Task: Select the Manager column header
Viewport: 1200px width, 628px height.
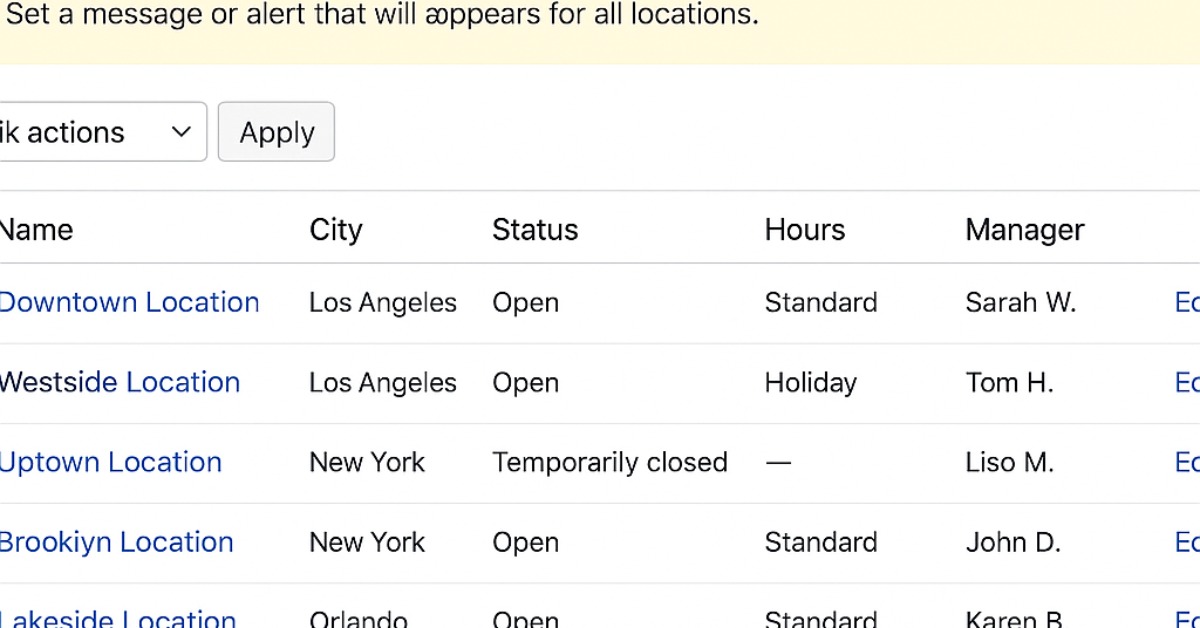Action: tap(1025, 230)
